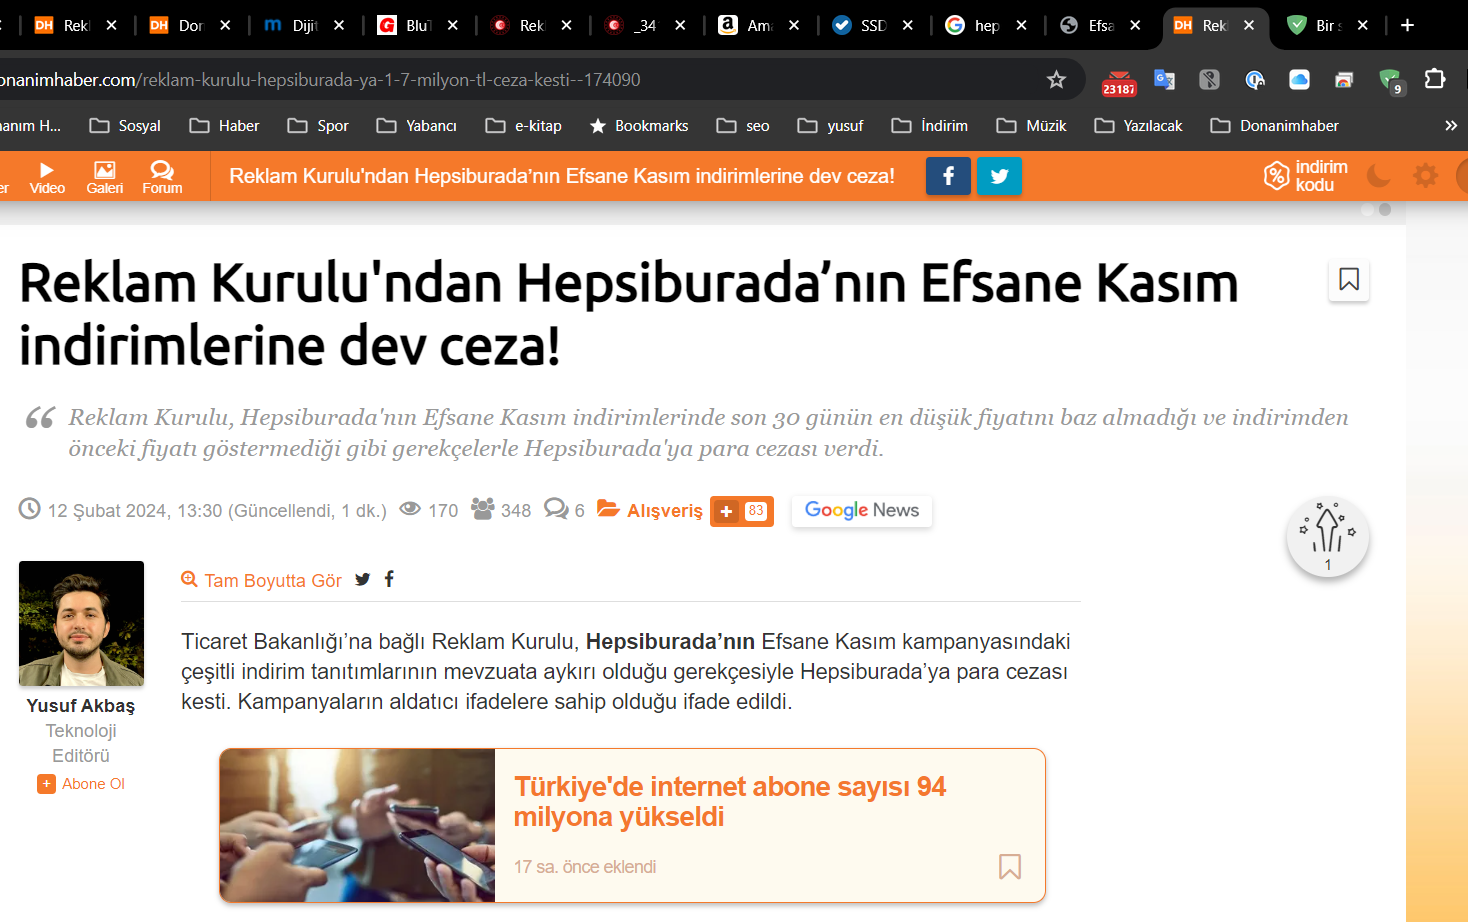1468x922 pixels.
Task: Bookmark this article using top-right bookmark icon
Action: click(1348, 280)
